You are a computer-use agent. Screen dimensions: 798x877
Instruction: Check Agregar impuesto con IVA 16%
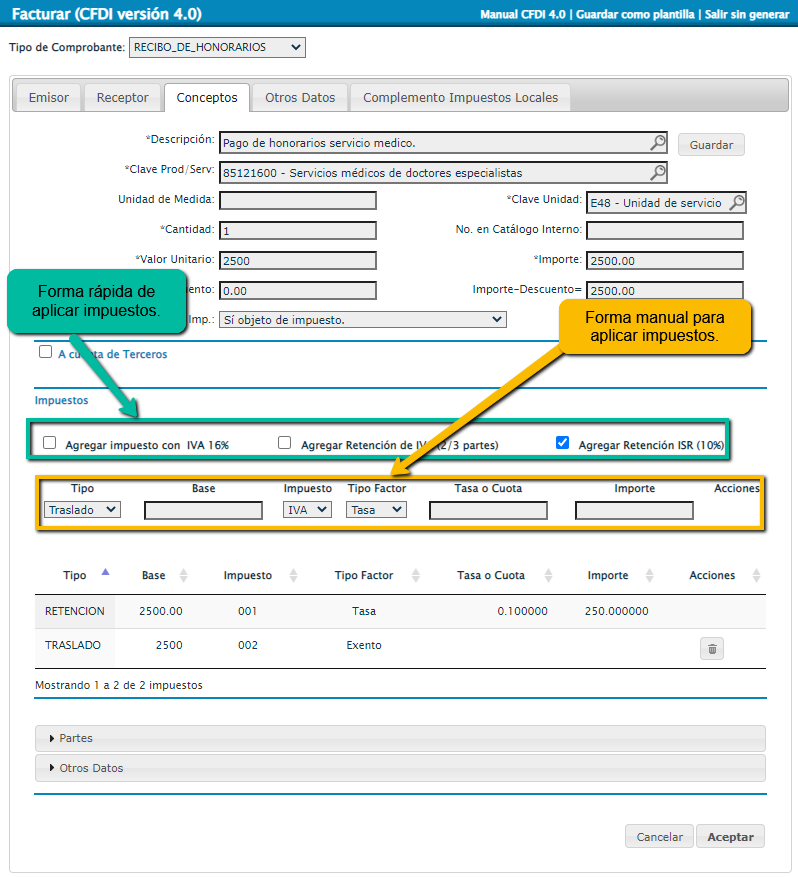50,443
